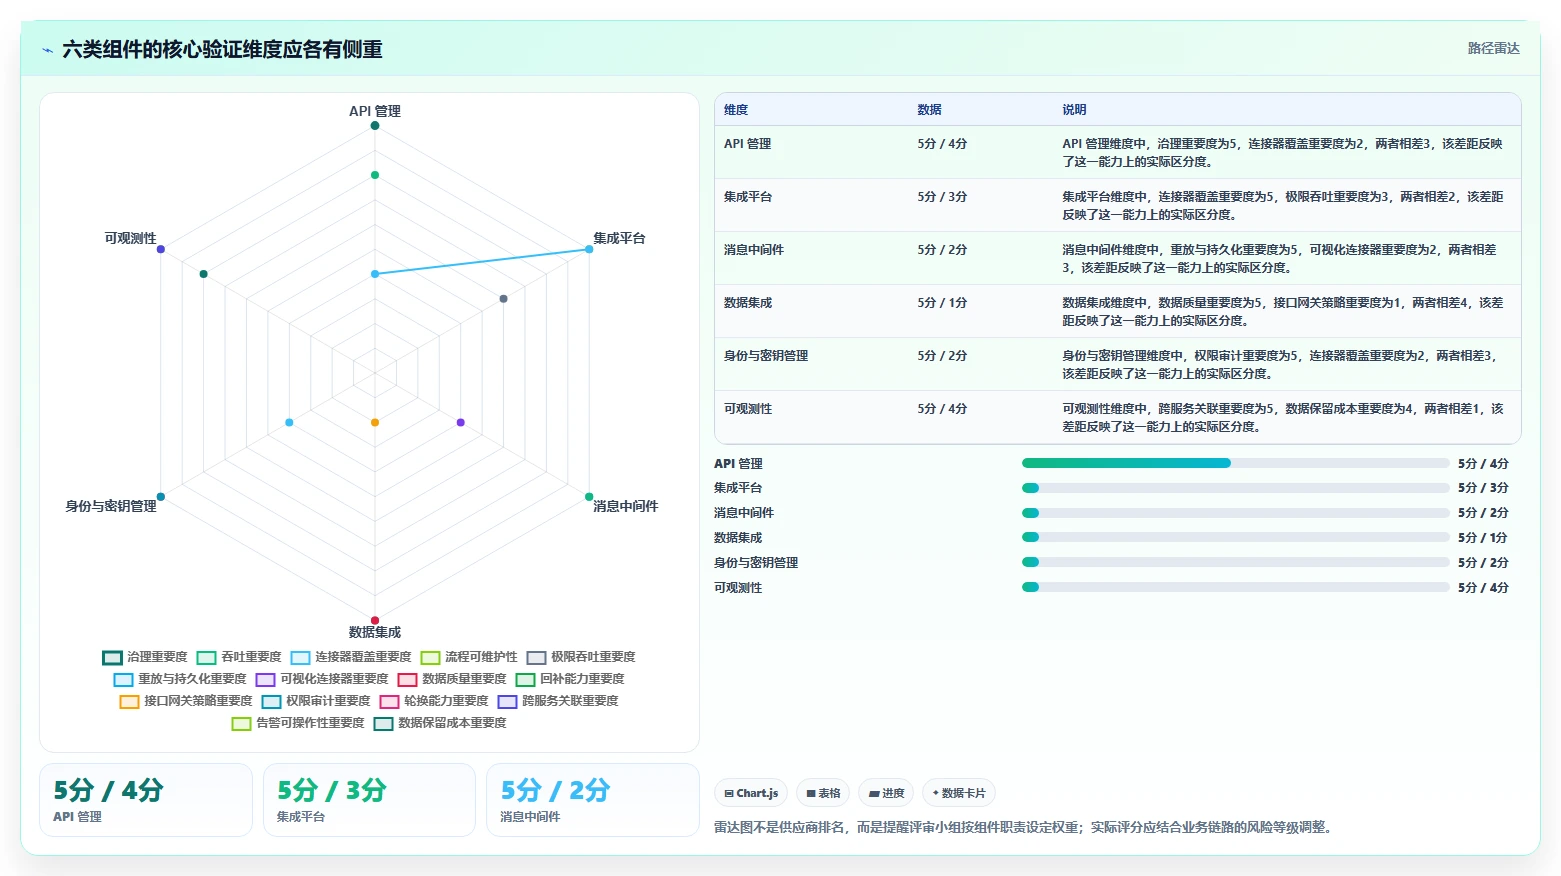The image size is (1561, 876).
Task: Click the 路径雷达 badge in the header
Action: (1493, 48)
